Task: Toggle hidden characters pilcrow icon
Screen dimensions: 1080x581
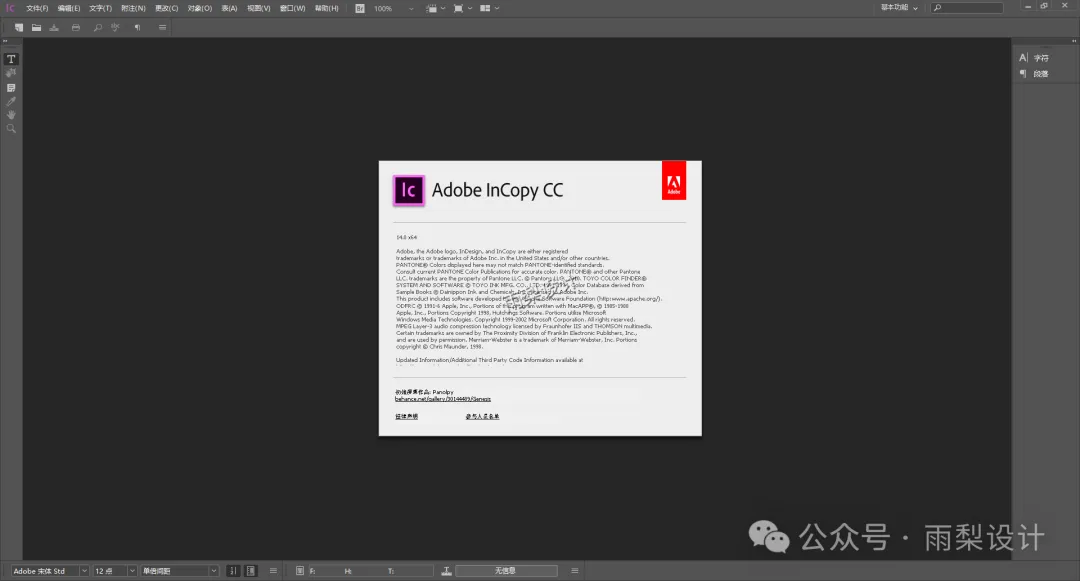Action: click(x=137, y=28)
